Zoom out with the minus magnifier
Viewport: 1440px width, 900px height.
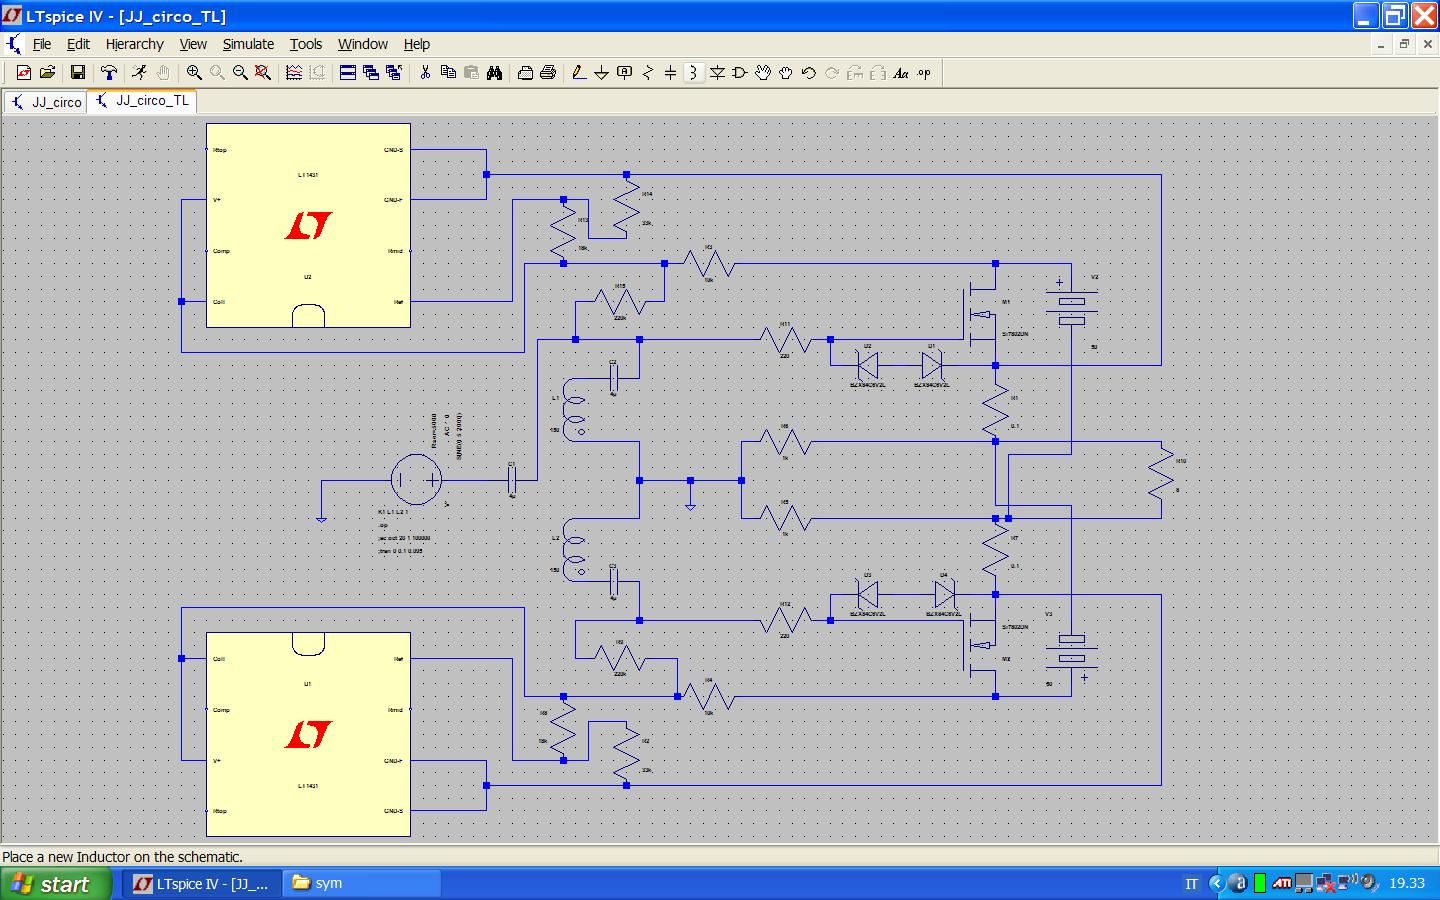point(240,73)
